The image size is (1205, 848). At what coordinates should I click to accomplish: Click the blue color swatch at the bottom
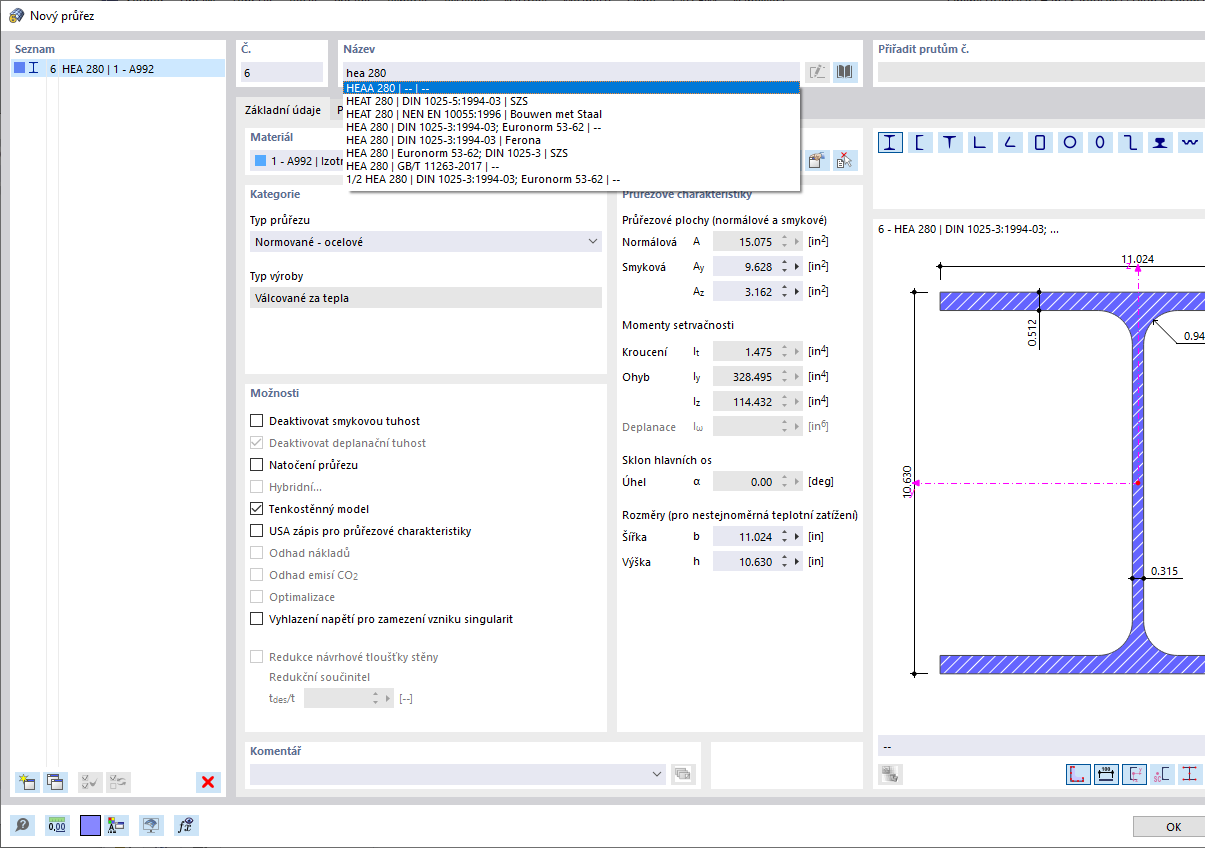point(91,825)
